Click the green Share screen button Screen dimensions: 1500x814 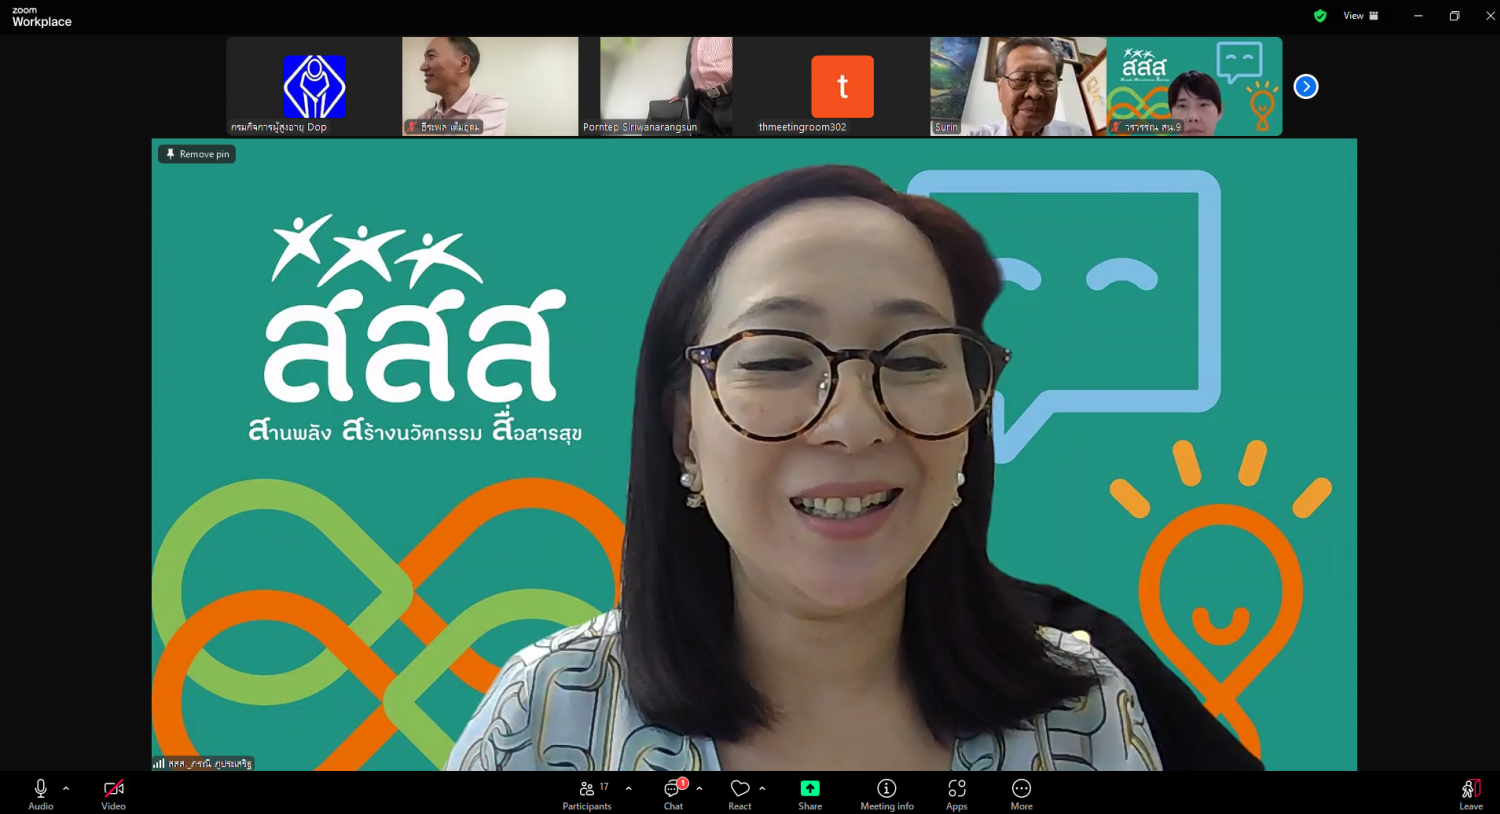810,794
